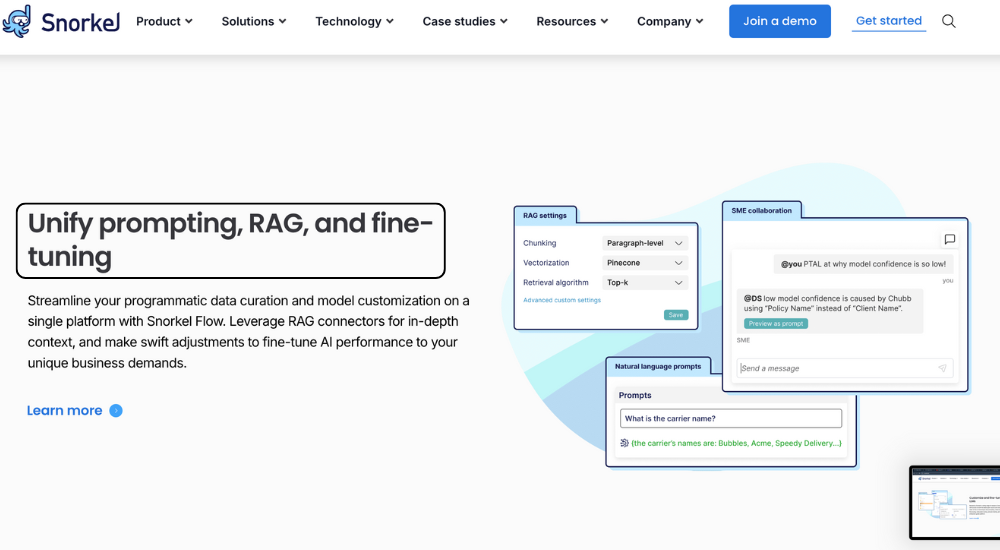Open the Vectorization Pinecone dropdown
This screenshot has height=550, width=1000.
click(645, 263)
